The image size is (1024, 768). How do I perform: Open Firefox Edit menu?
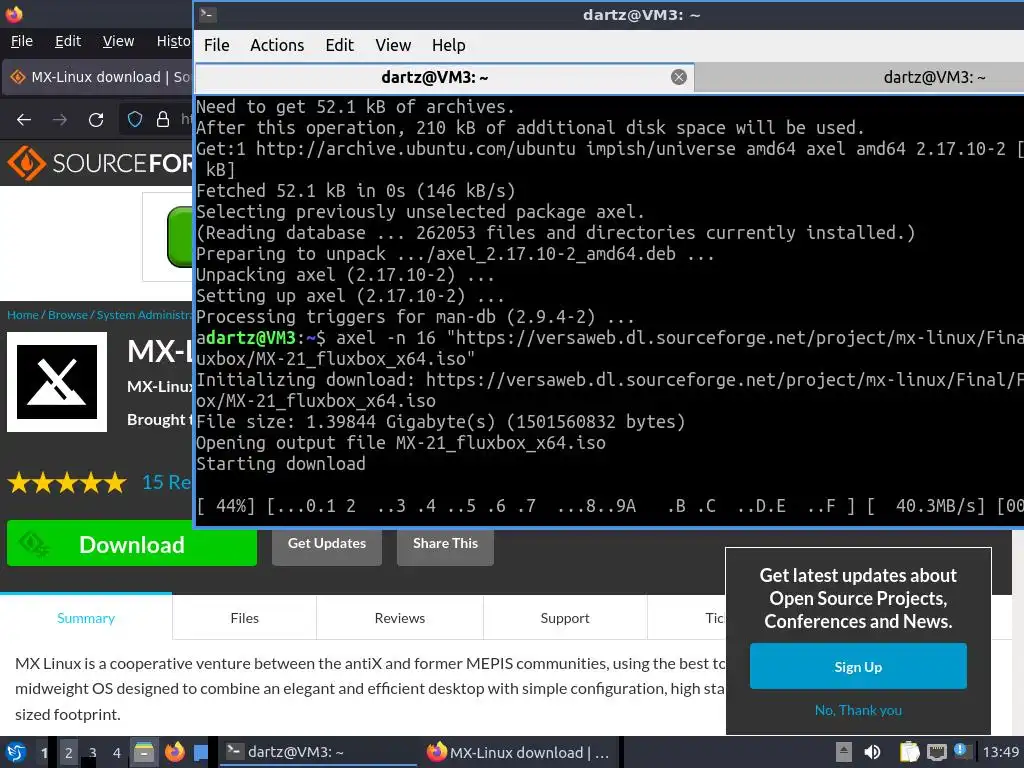click(68, 41)
